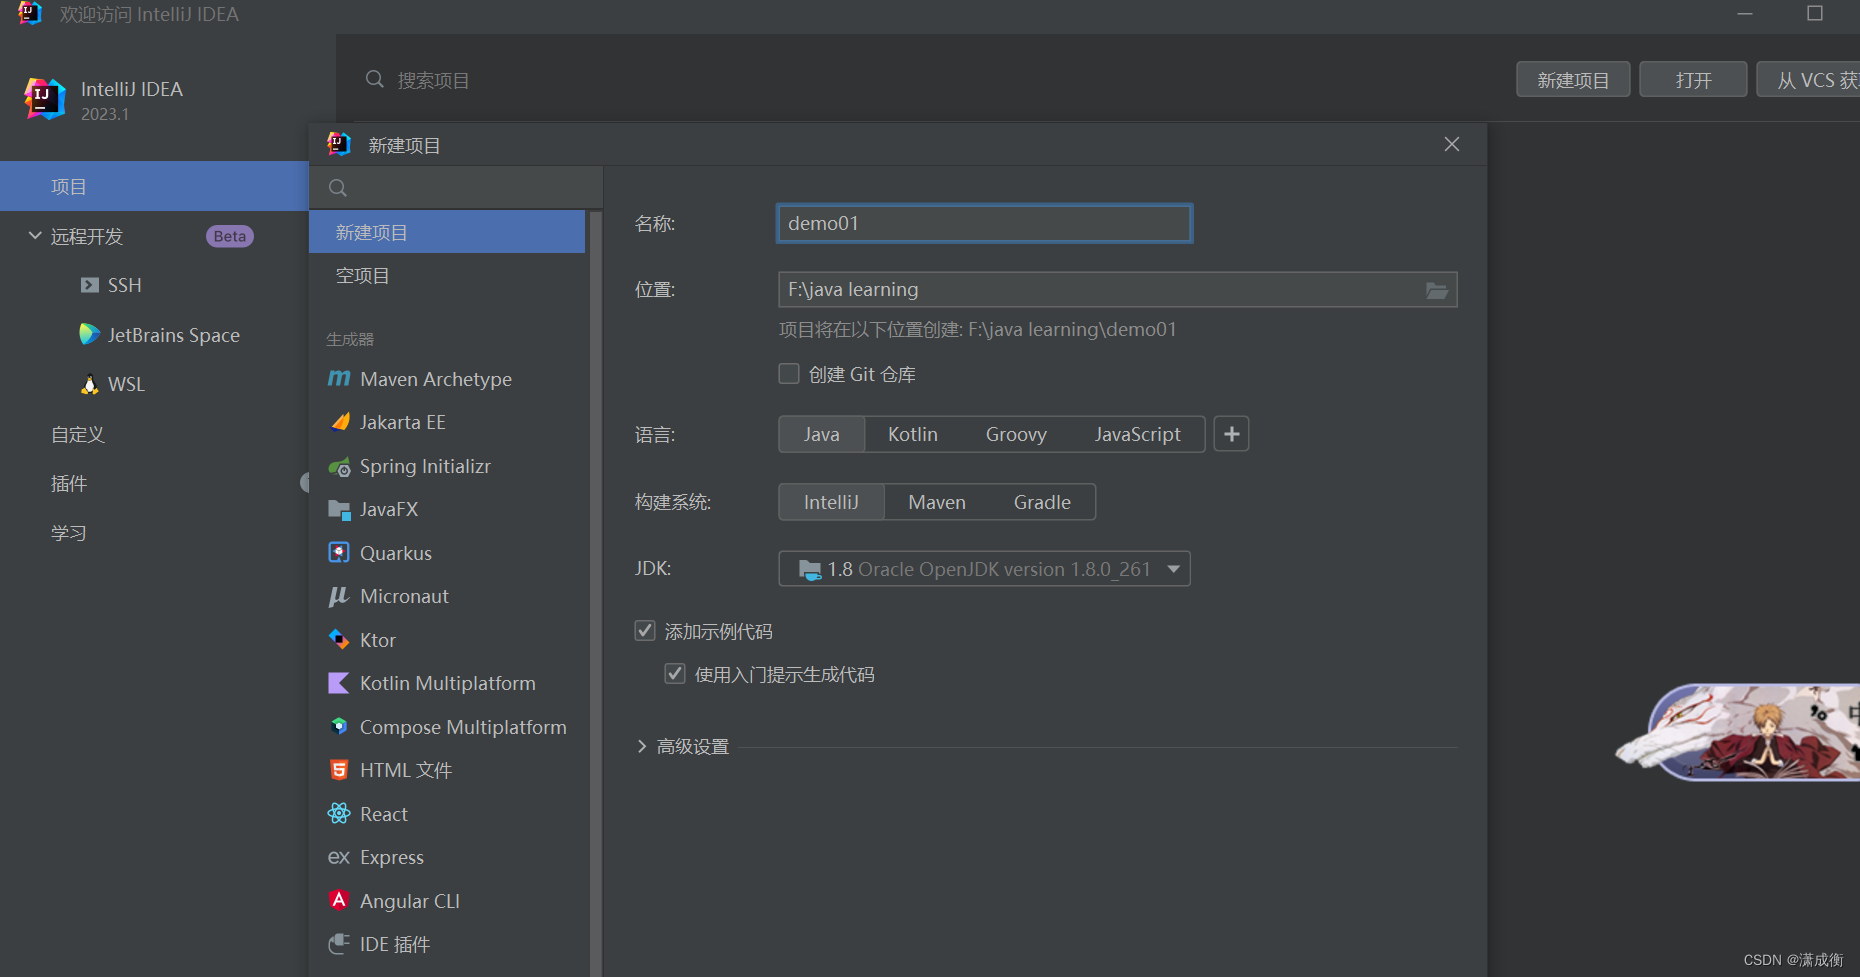Click the generator list scrollbar

[596, 592]
